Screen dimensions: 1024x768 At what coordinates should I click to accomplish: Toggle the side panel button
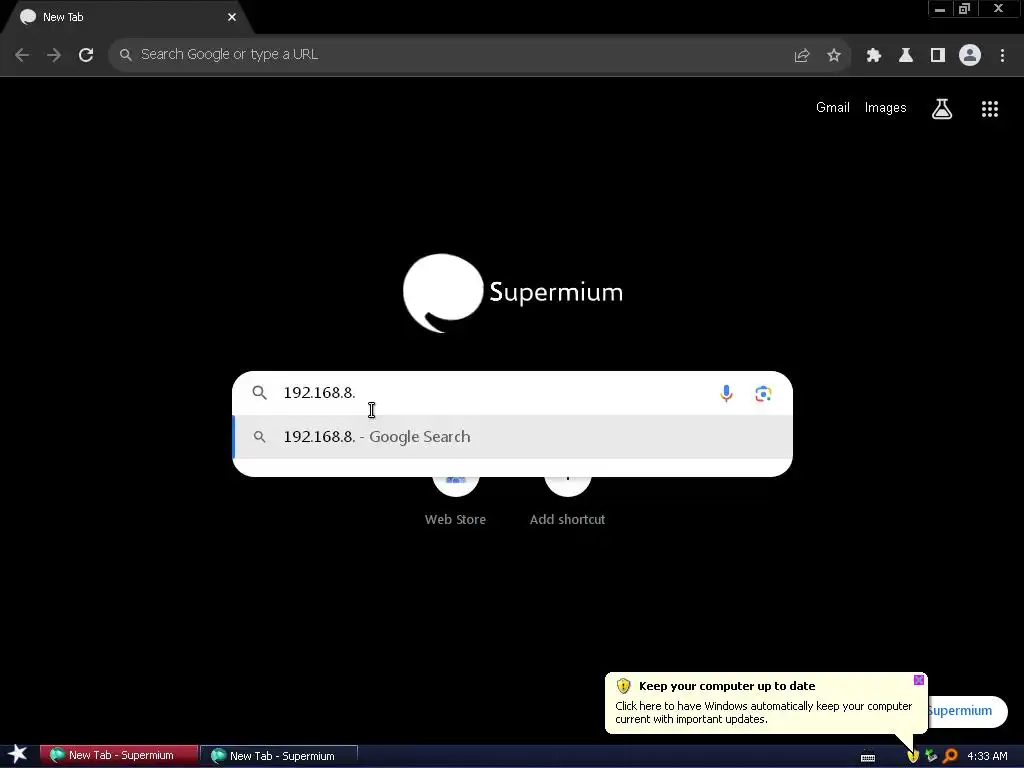tap(938, 55)
